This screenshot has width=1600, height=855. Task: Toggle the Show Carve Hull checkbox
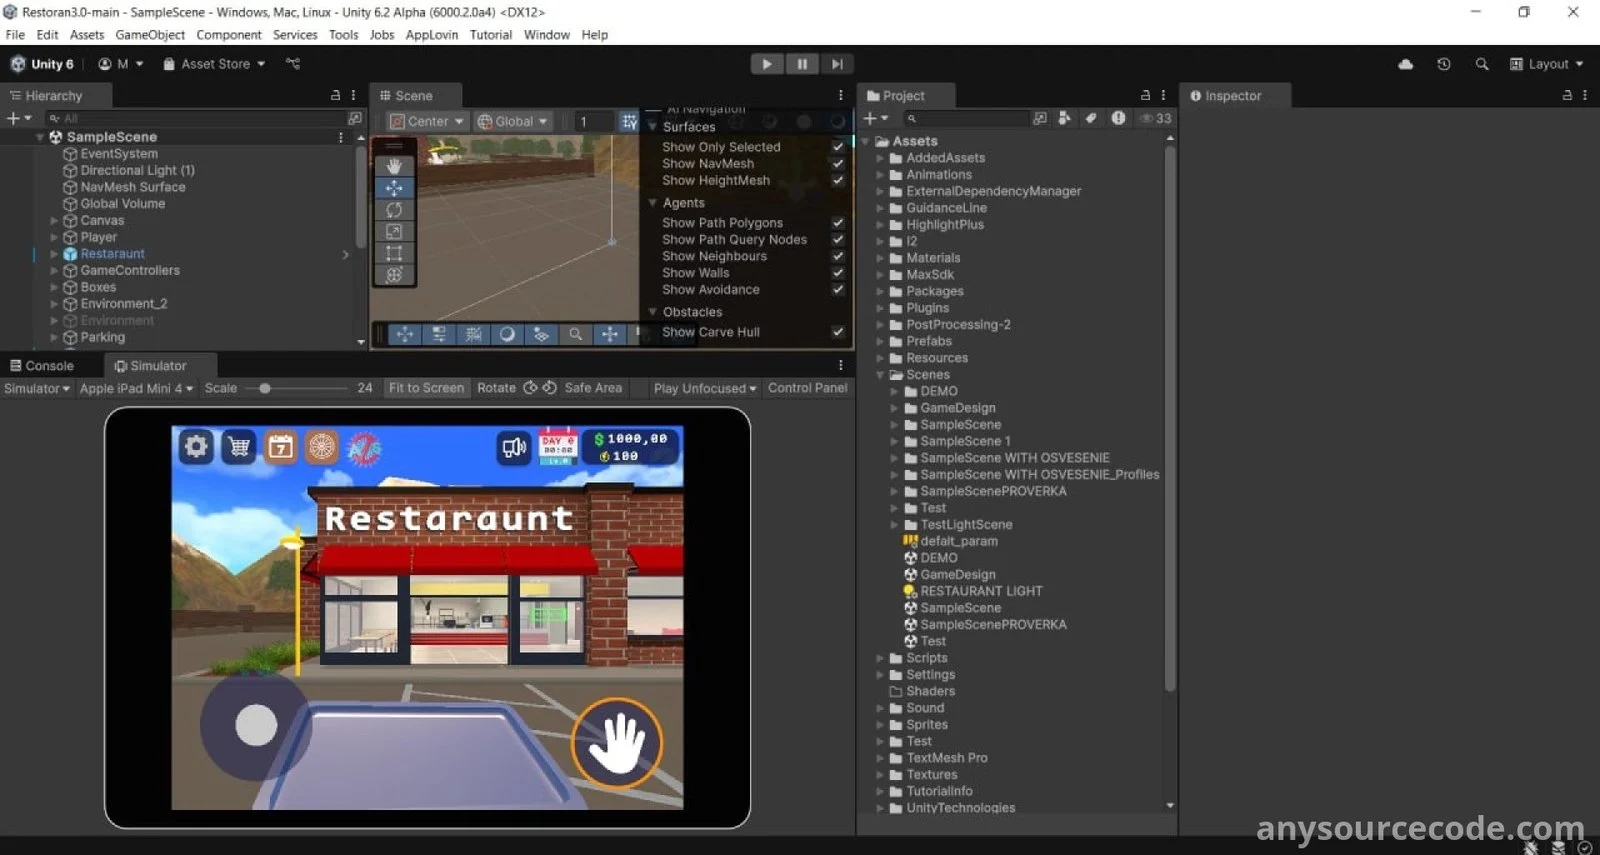coord(838,332)
